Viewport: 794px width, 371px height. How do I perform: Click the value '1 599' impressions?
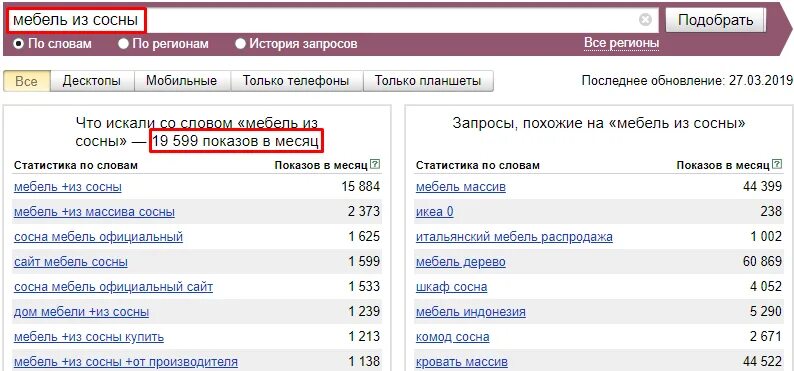(x=364, y=262)
